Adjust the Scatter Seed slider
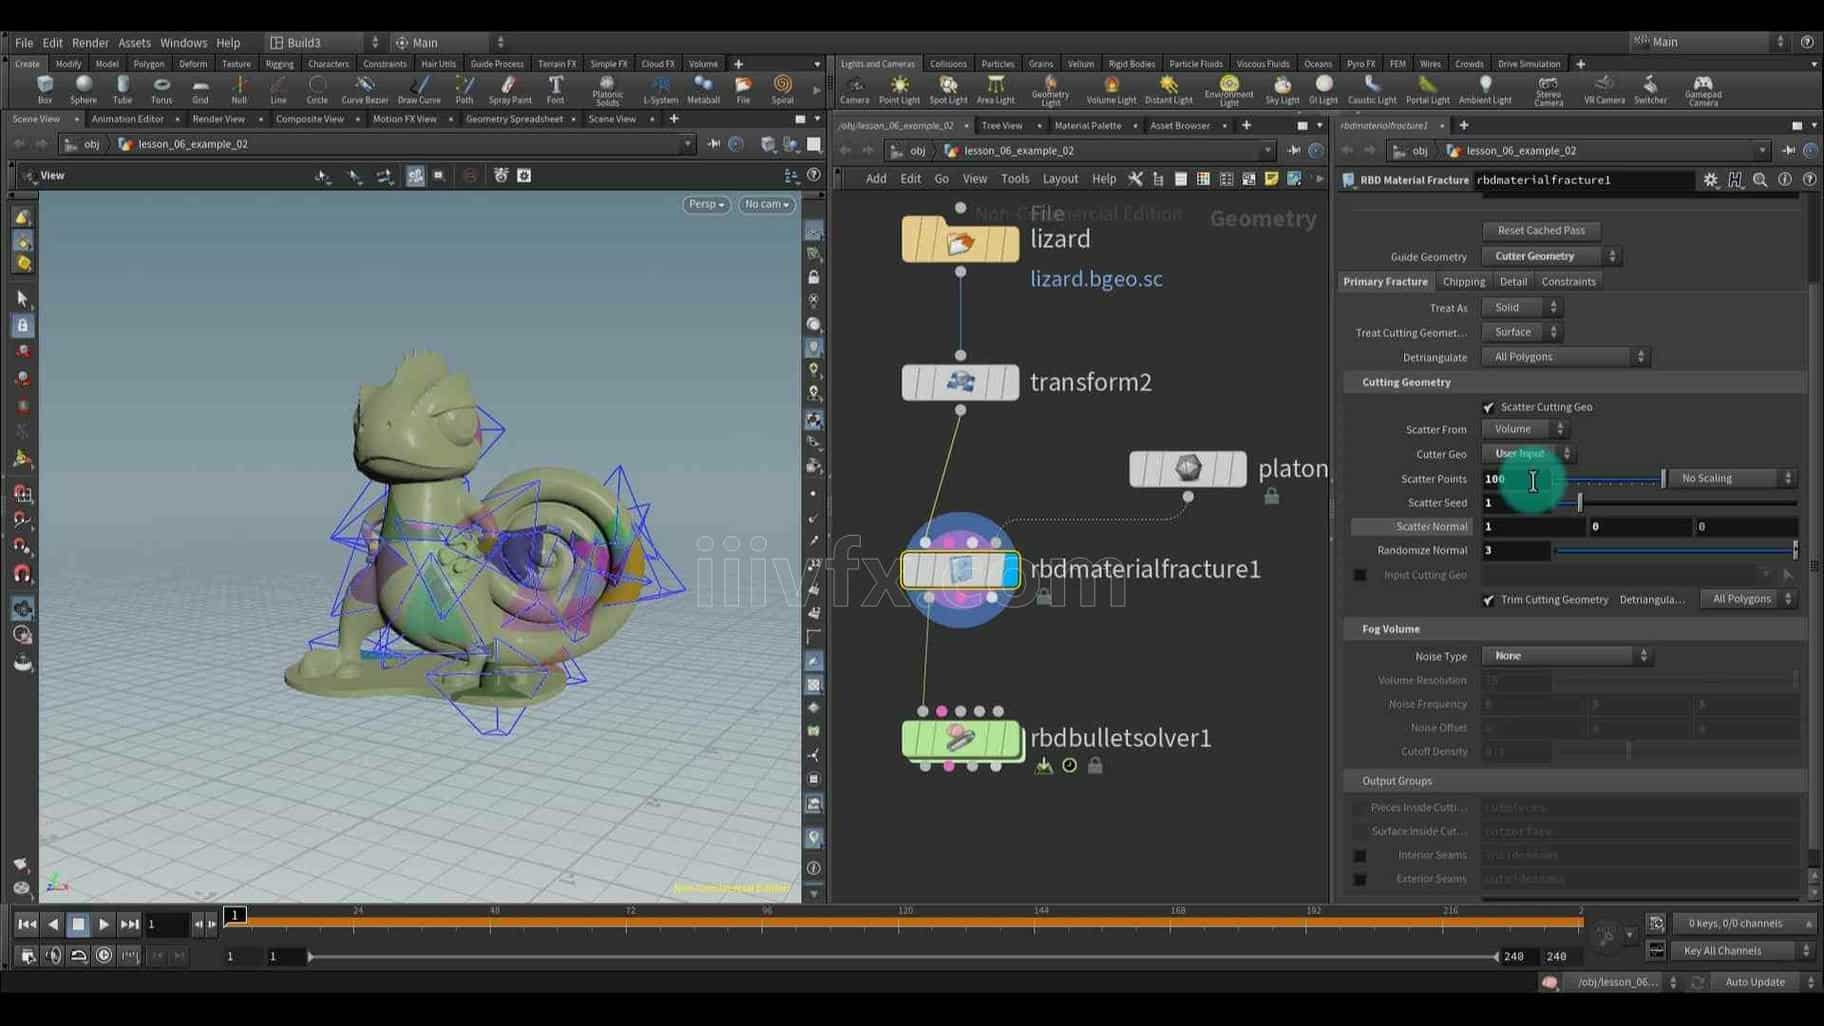The image size is (1824, 1026). pyautogui.click(x=1676, y=503)
